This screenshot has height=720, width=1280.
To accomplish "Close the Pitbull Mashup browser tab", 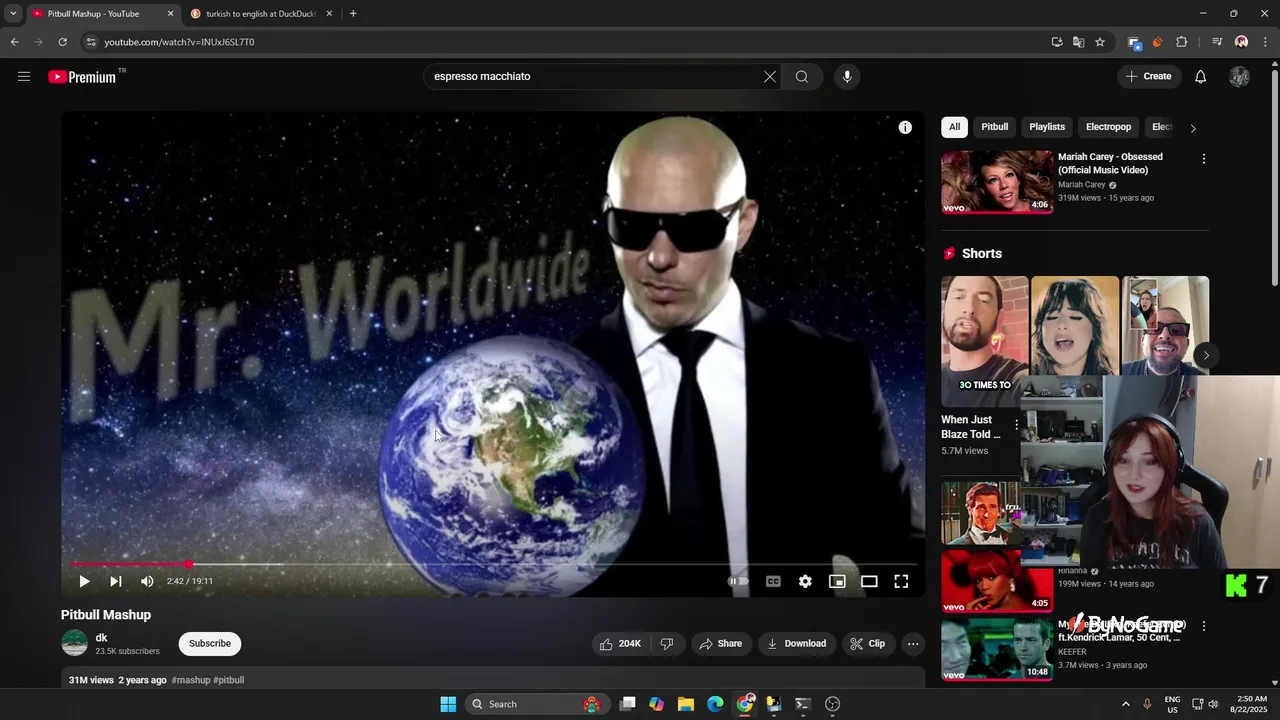I will [170, 14].
